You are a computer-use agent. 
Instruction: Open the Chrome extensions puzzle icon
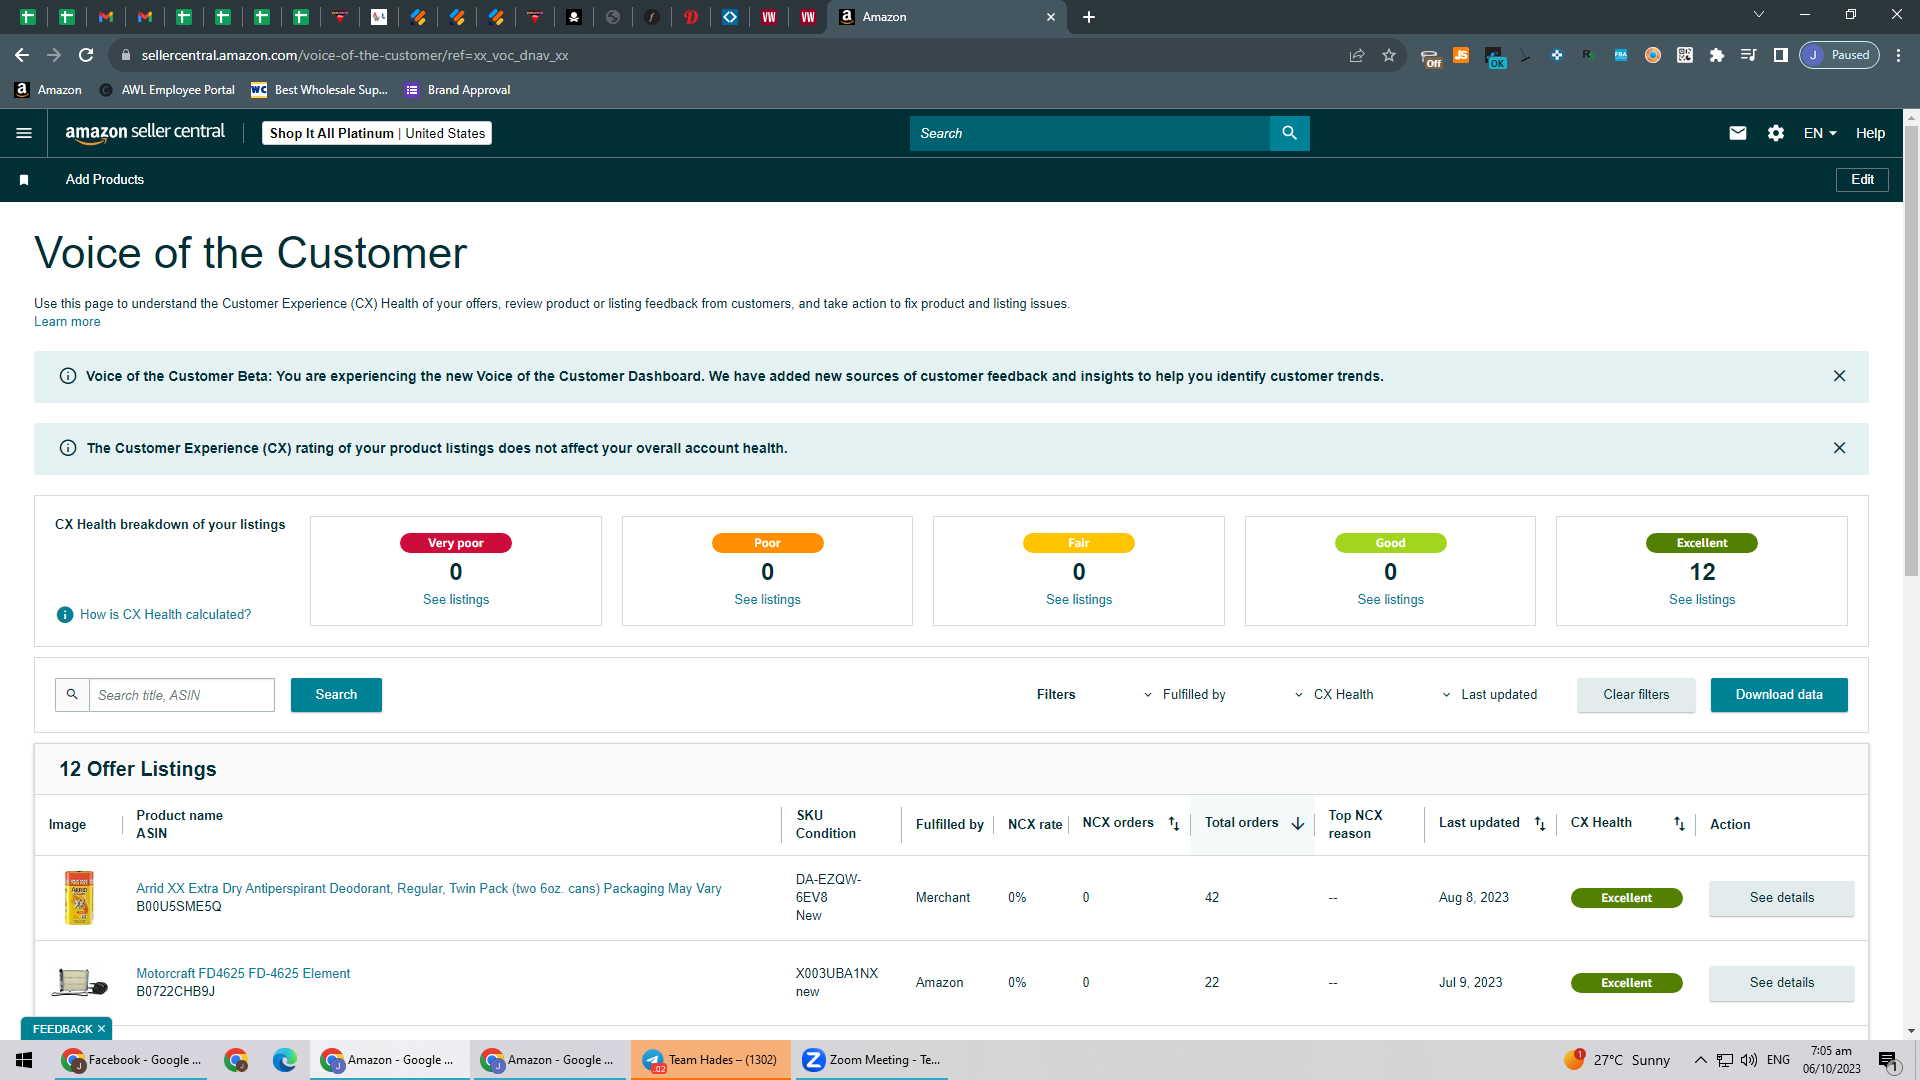point(1717,55)
